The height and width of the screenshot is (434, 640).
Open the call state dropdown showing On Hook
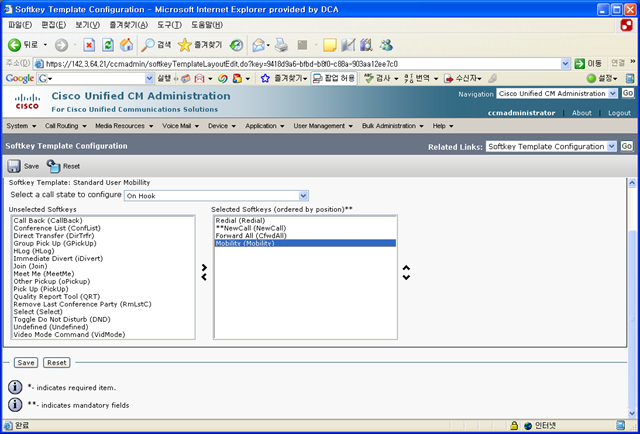(x=216, y=196)
